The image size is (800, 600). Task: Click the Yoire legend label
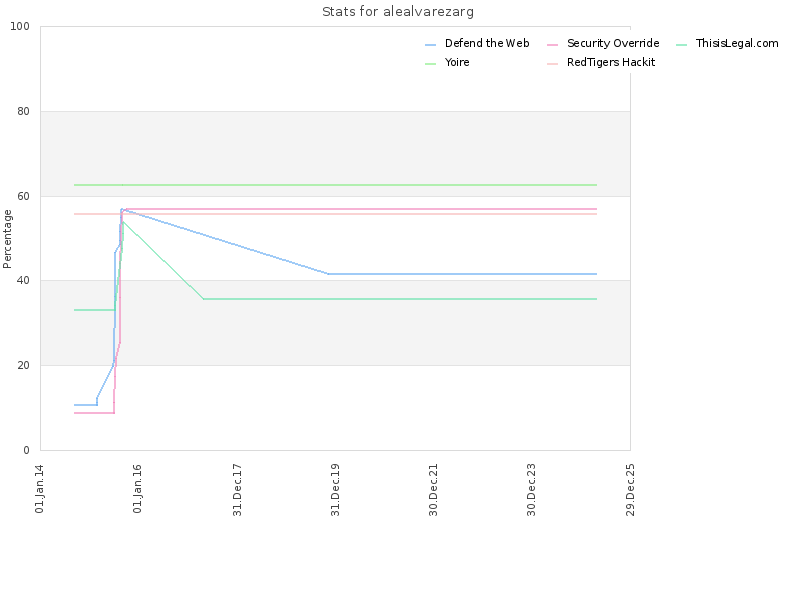point(457,62)
